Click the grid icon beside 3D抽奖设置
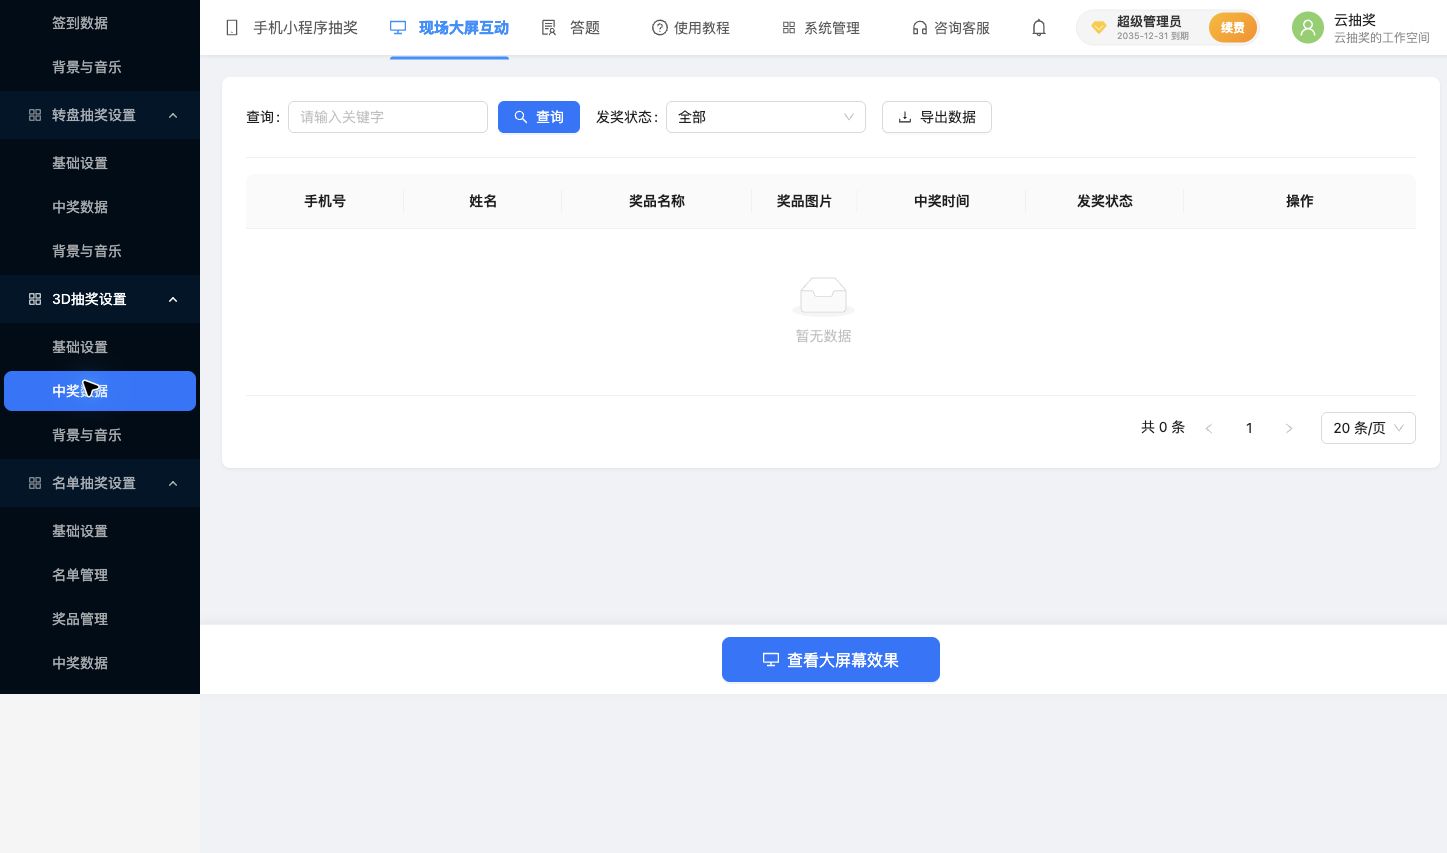Image resolution: width=1447 pixels, height=853 pixels. (x=35, y=299)
